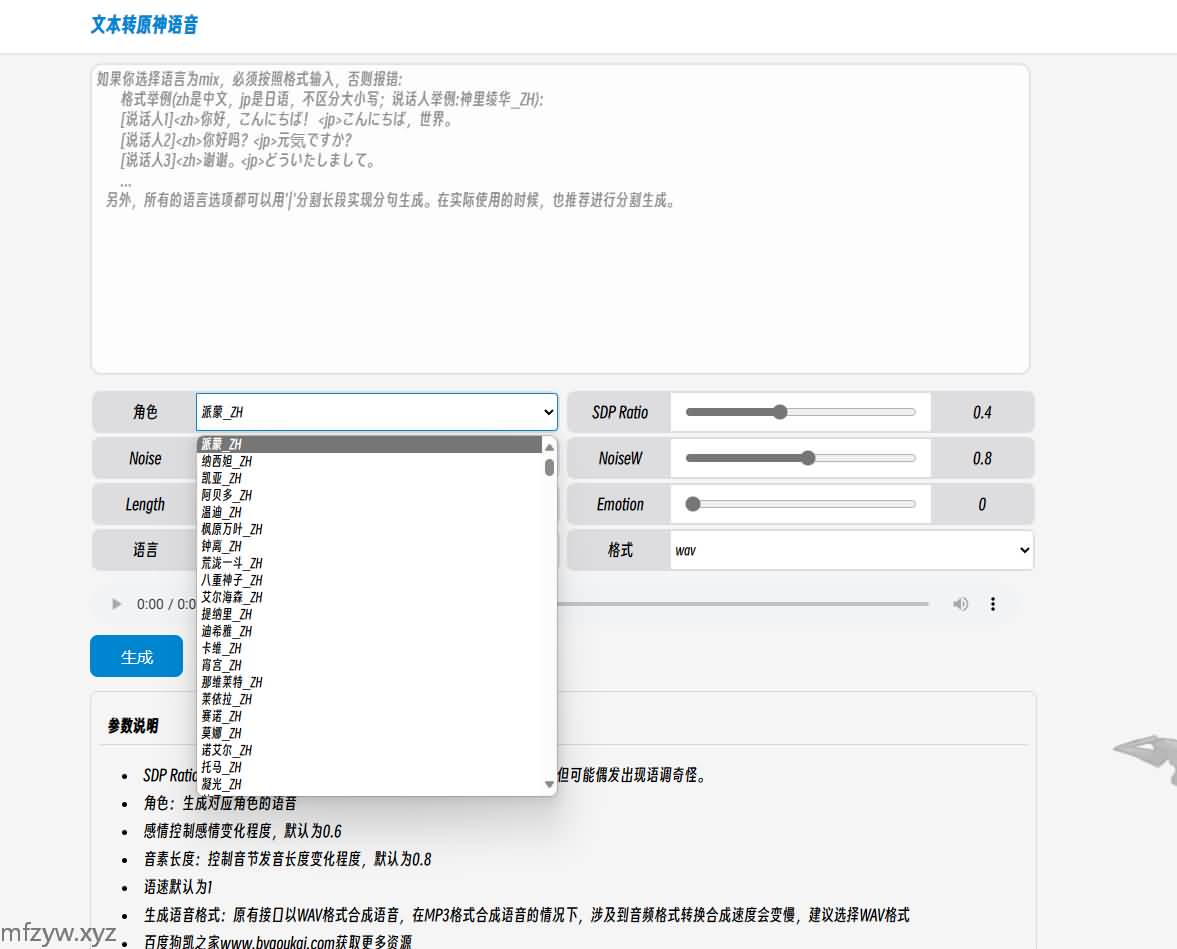The height and width of the screenshot is (949, 1177).
Task: Click into the text input area
Action: (x=560, y=280)
